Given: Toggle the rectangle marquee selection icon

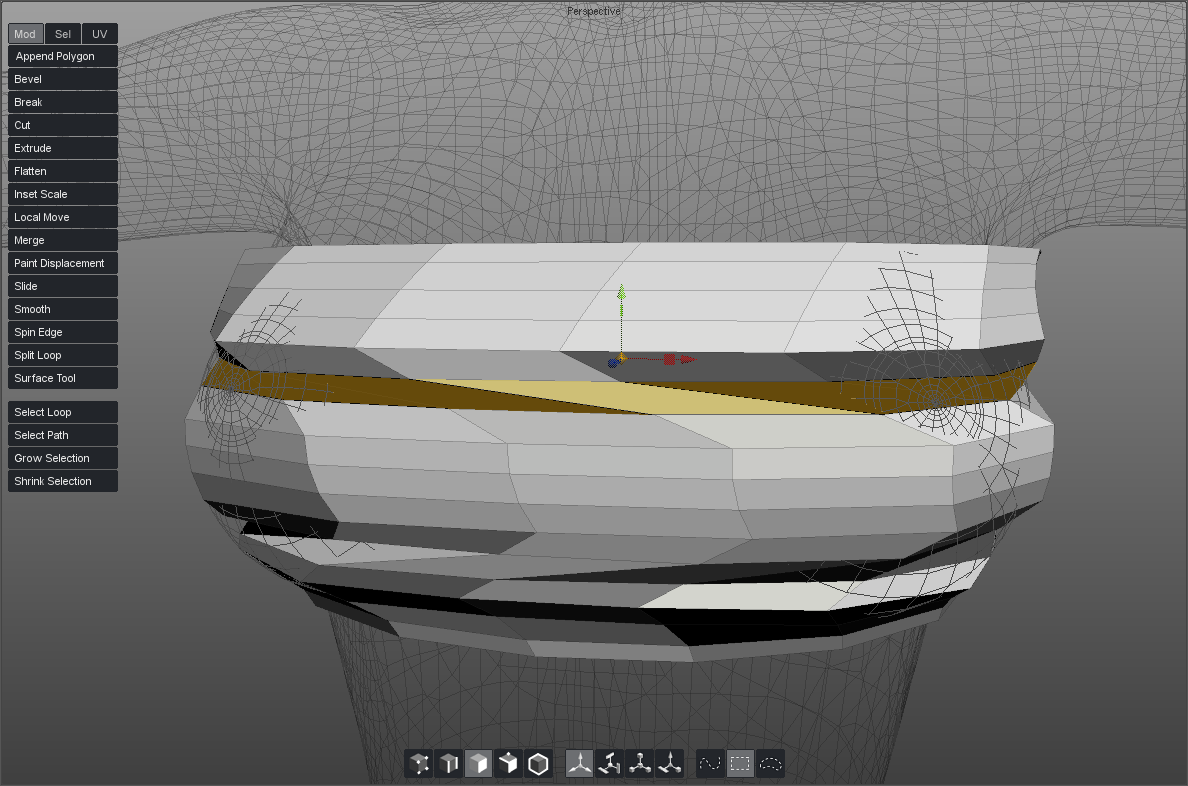Looking at the screenshot, I should pos(740,765).
